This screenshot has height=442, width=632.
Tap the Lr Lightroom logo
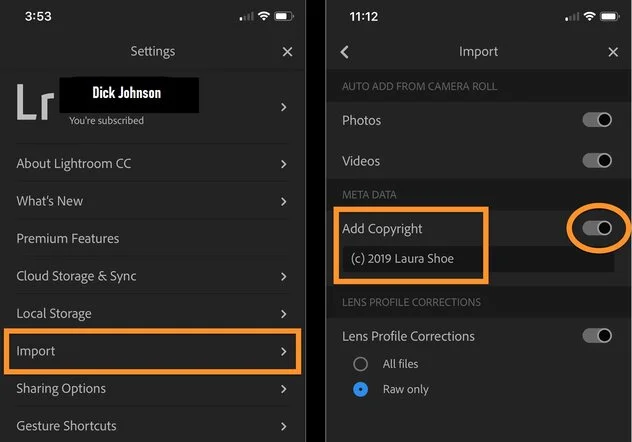35,102
